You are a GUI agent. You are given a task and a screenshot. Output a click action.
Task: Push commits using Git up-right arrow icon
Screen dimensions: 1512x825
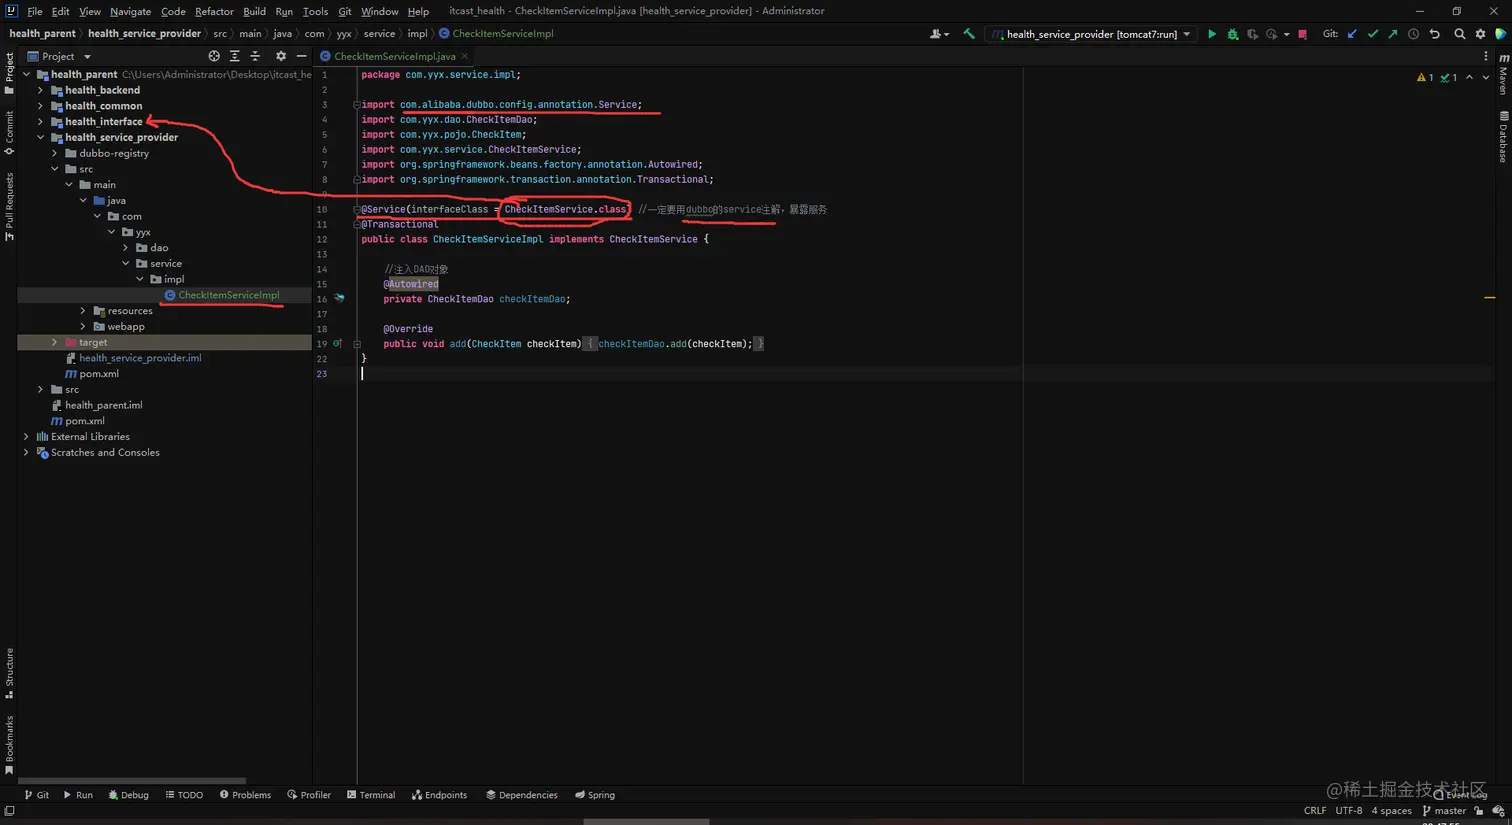[x=1392, y=34]
